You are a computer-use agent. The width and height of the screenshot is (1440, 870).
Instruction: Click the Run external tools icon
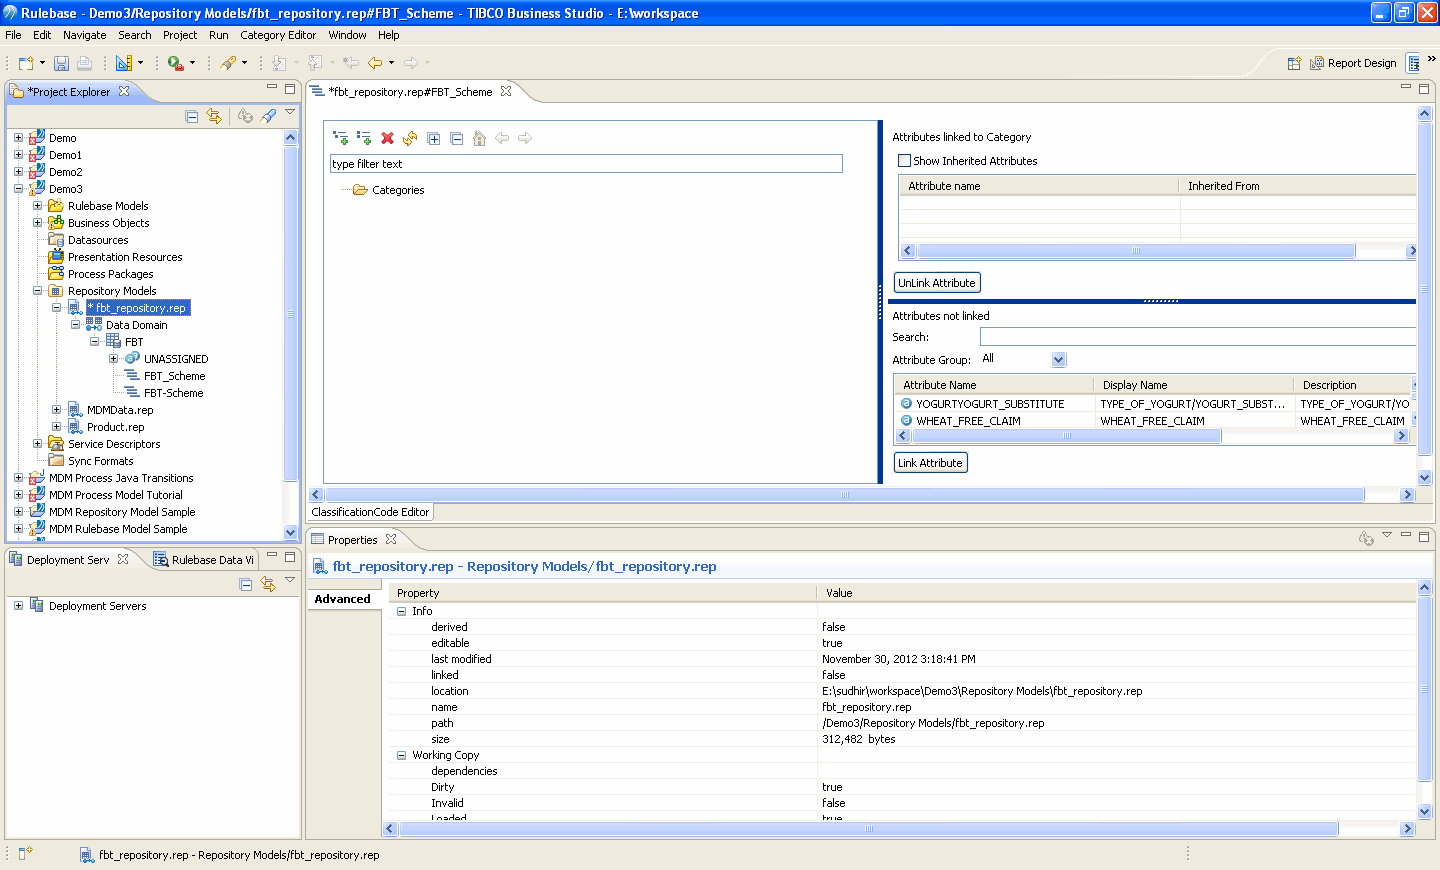[176, 63]
